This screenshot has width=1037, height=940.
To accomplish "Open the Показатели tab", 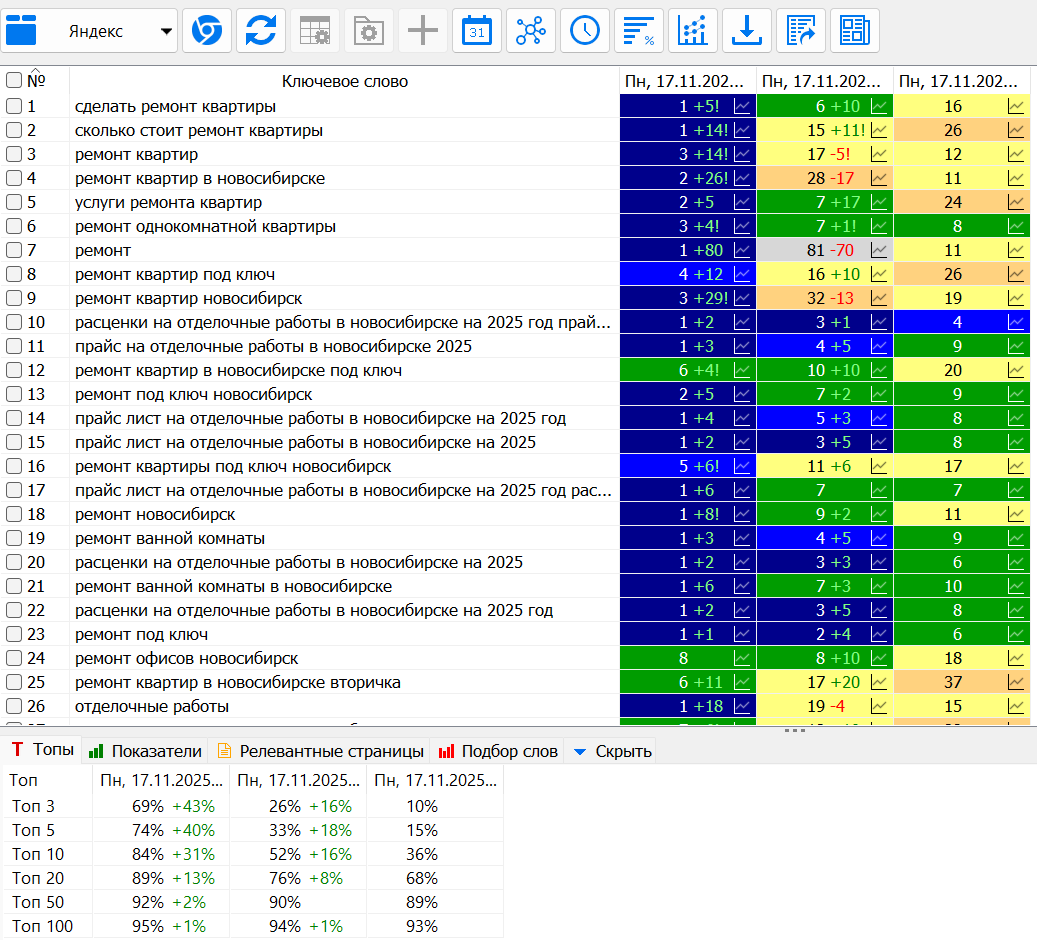I will coord(145,751).
